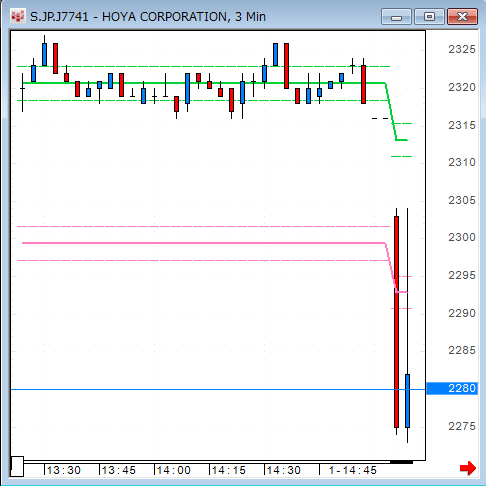Click the 2315 price axis label
The height and width of the screenshot is (486, 486).
(x=462, y=125)
